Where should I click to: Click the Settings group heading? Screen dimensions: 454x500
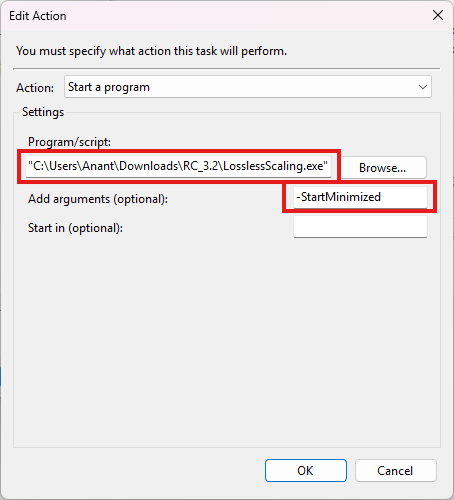43,112
